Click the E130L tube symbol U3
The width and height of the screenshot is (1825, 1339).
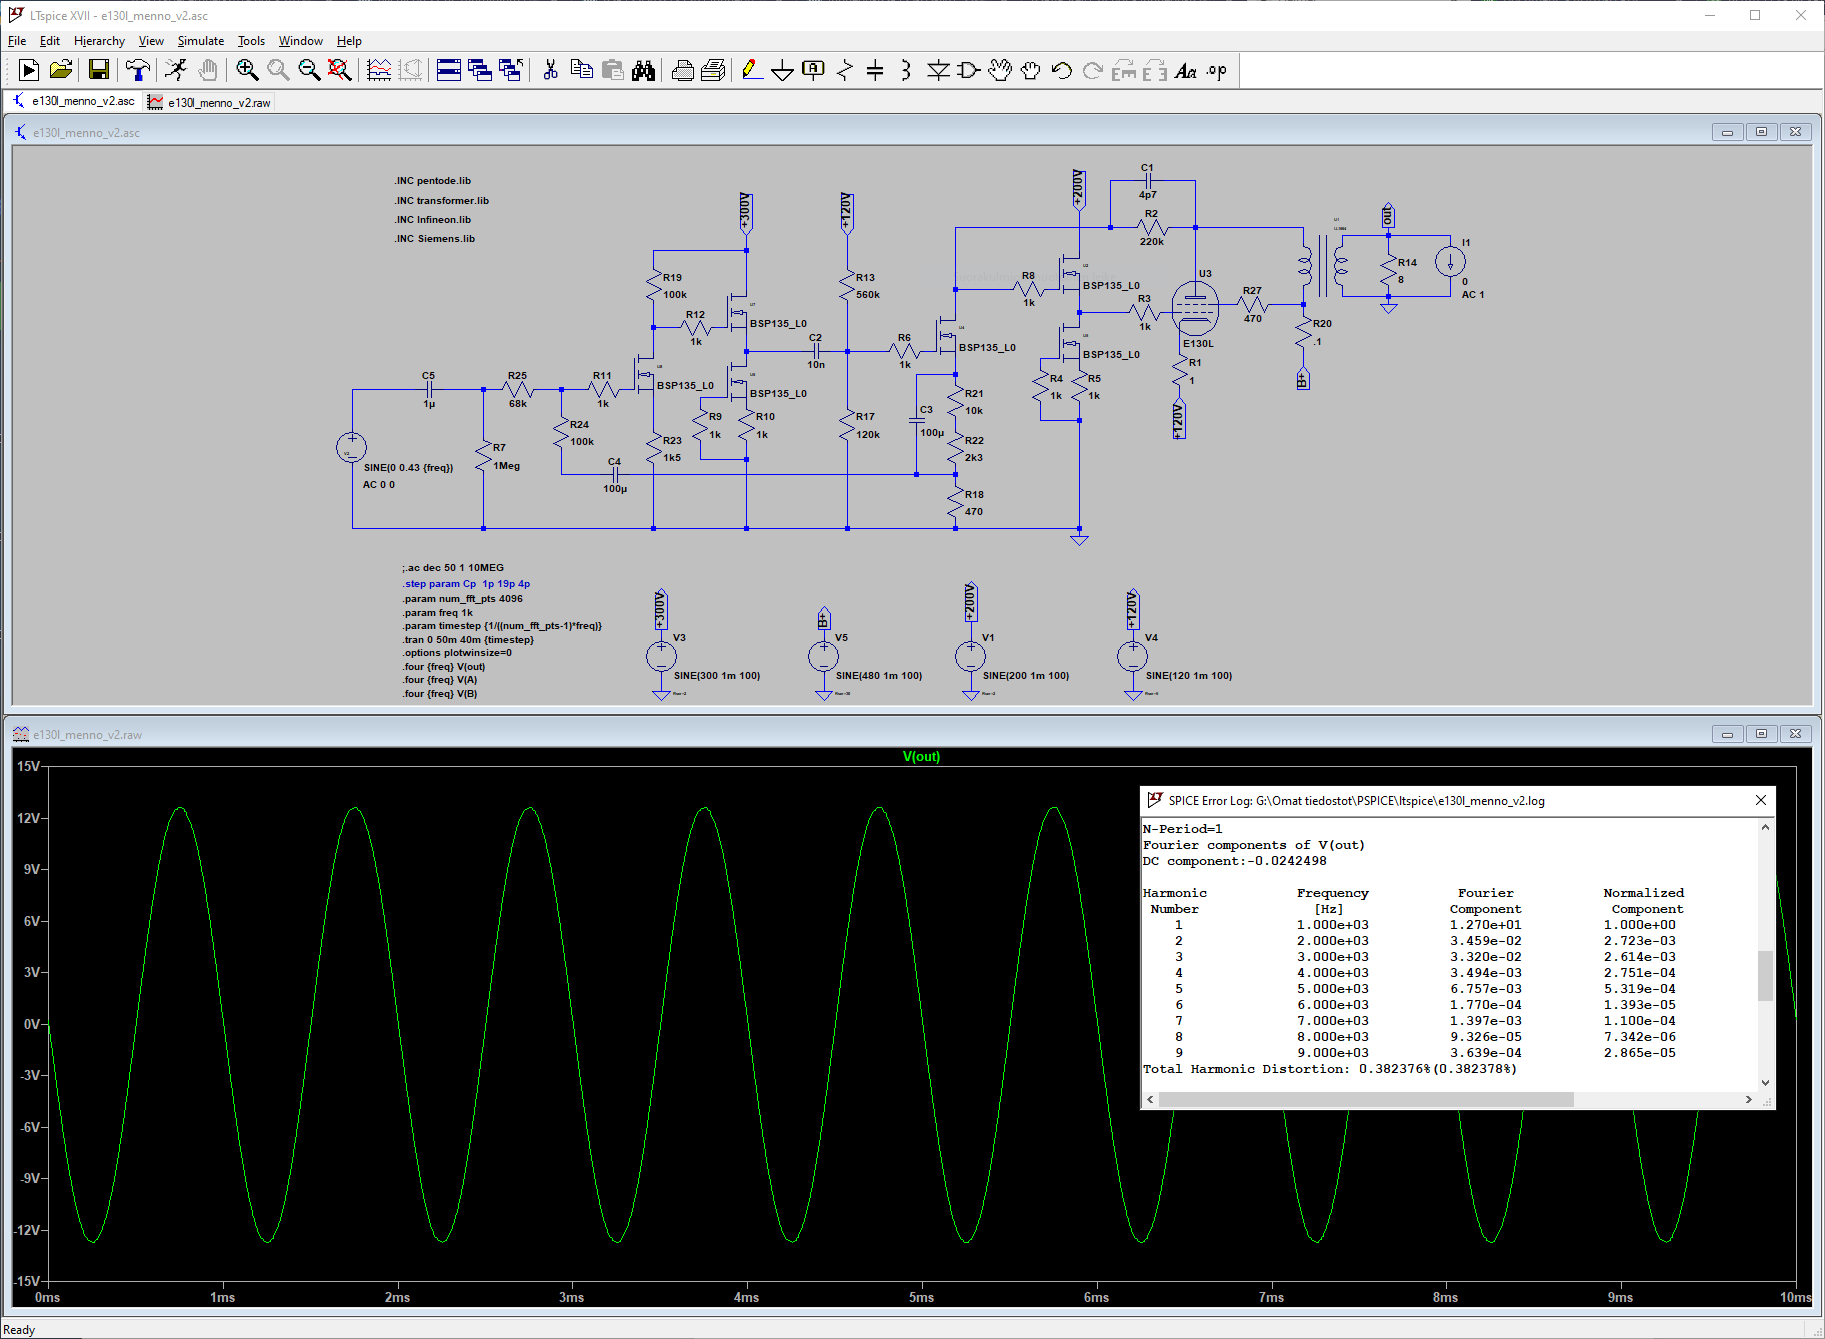[1194, 307]
